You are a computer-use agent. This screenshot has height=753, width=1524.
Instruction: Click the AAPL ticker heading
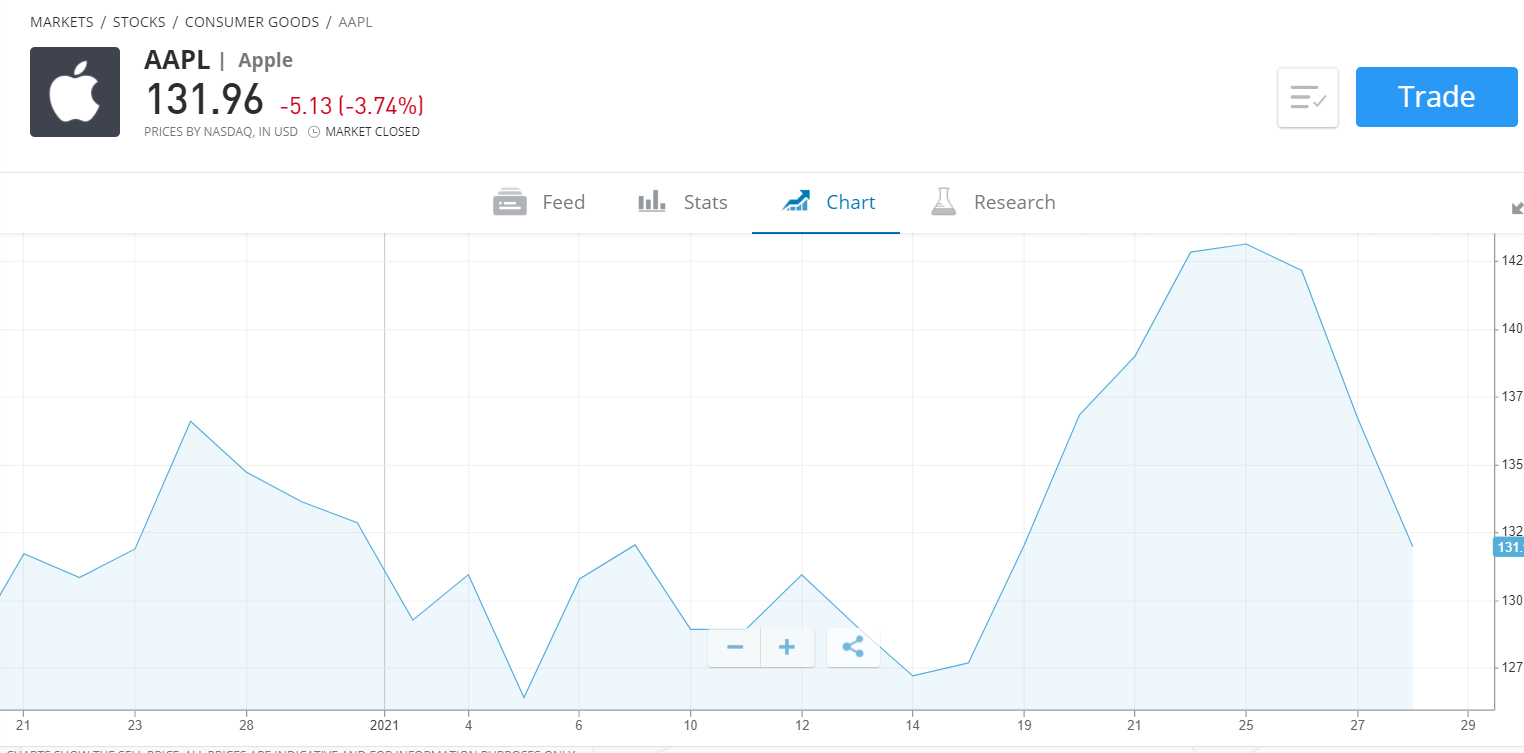tap(177, 60)
